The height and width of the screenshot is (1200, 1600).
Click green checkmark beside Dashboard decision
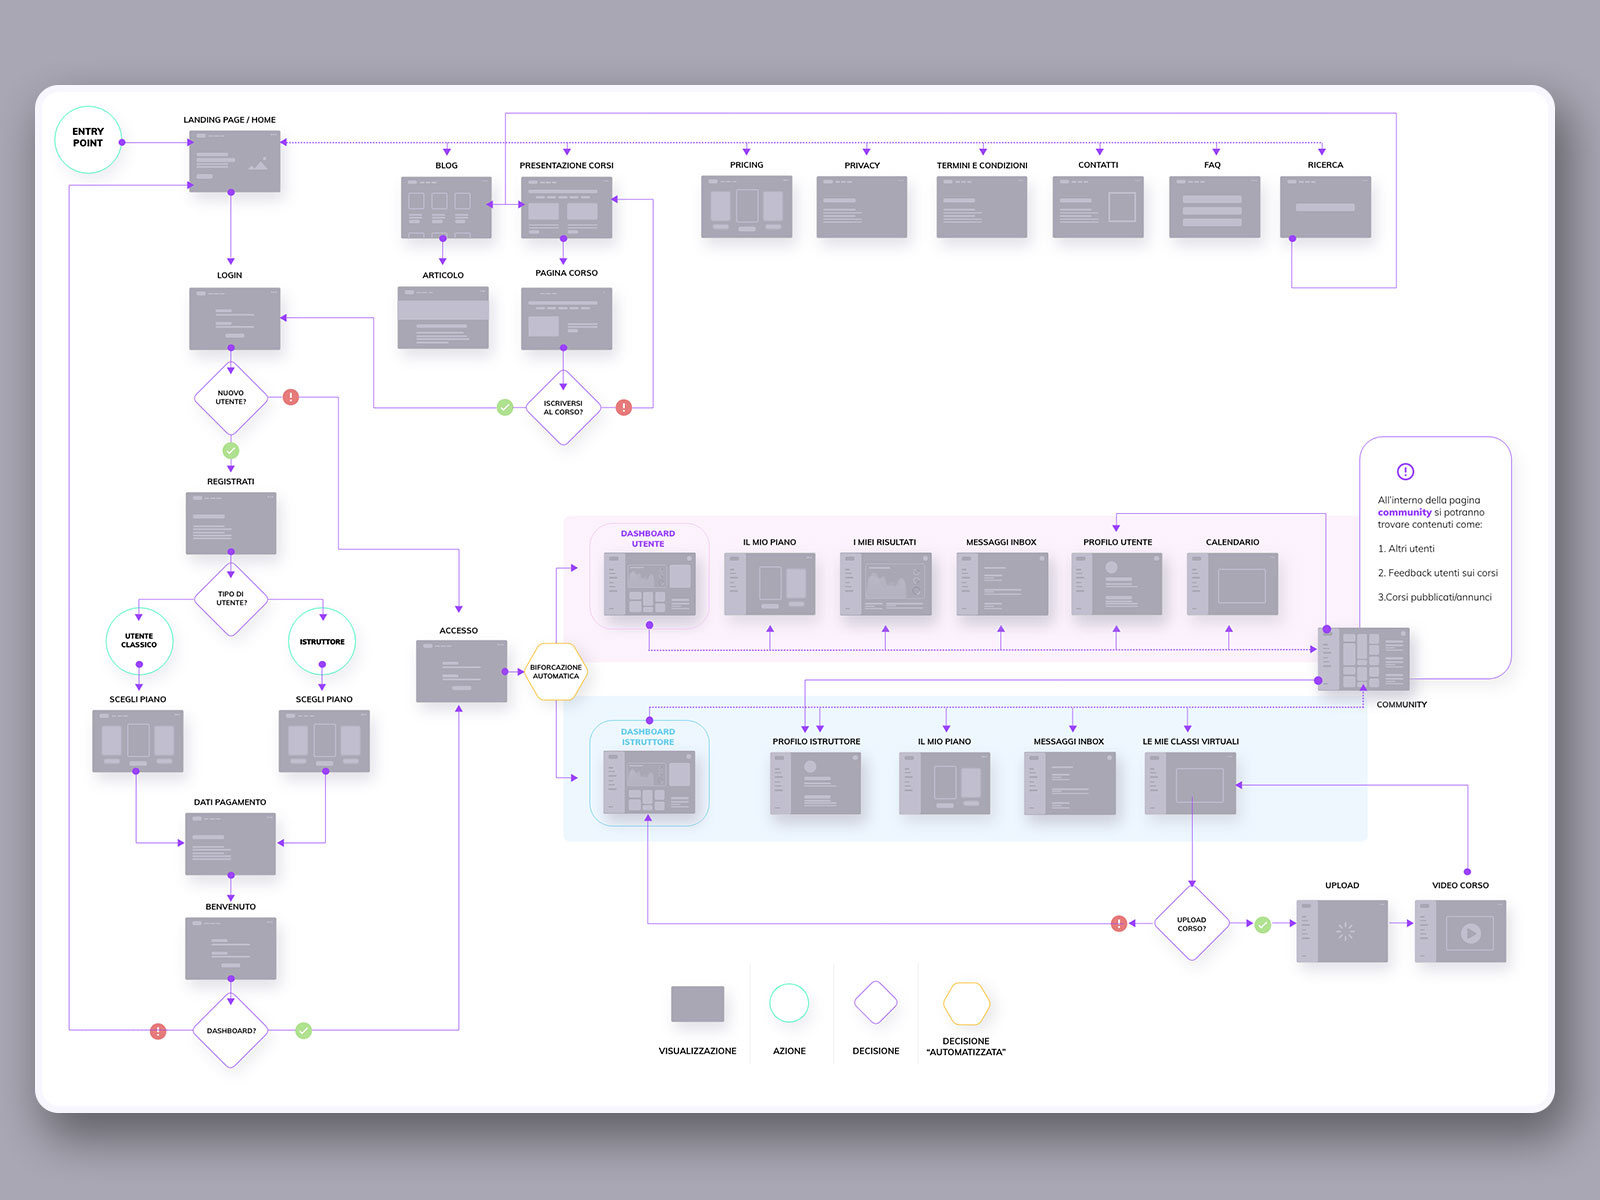304,1030
